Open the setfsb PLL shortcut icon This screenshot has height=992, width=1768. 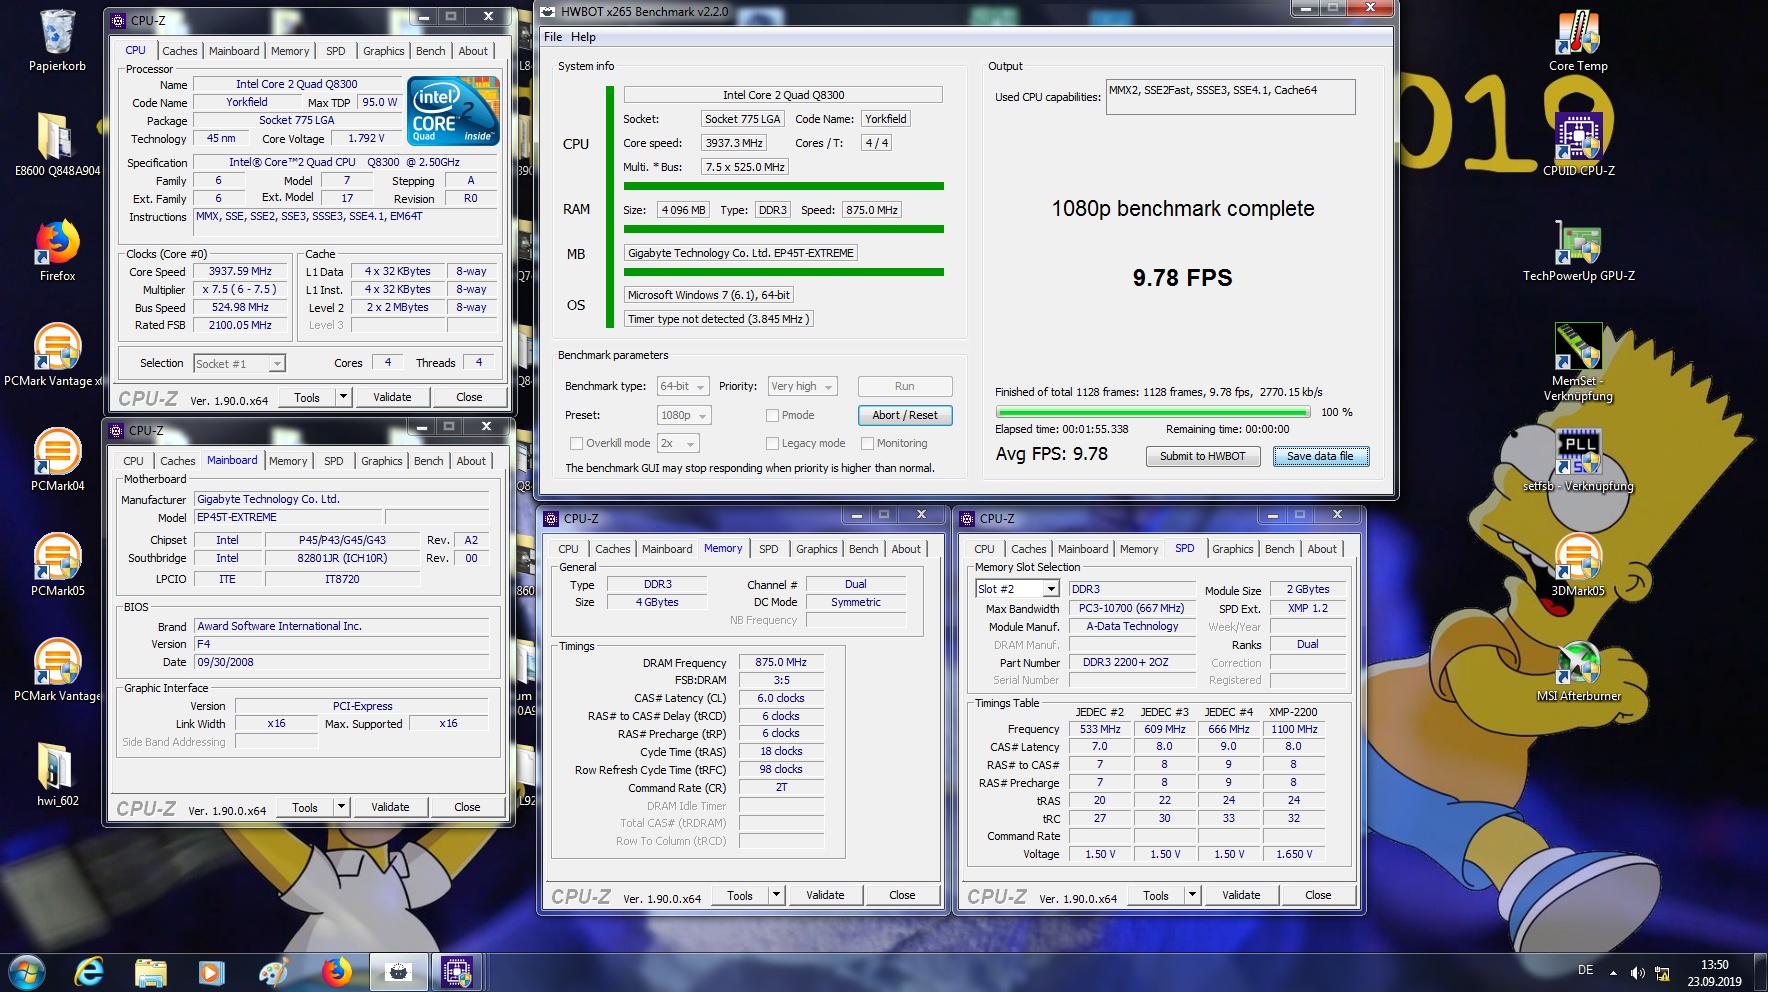coord(1578,452)
